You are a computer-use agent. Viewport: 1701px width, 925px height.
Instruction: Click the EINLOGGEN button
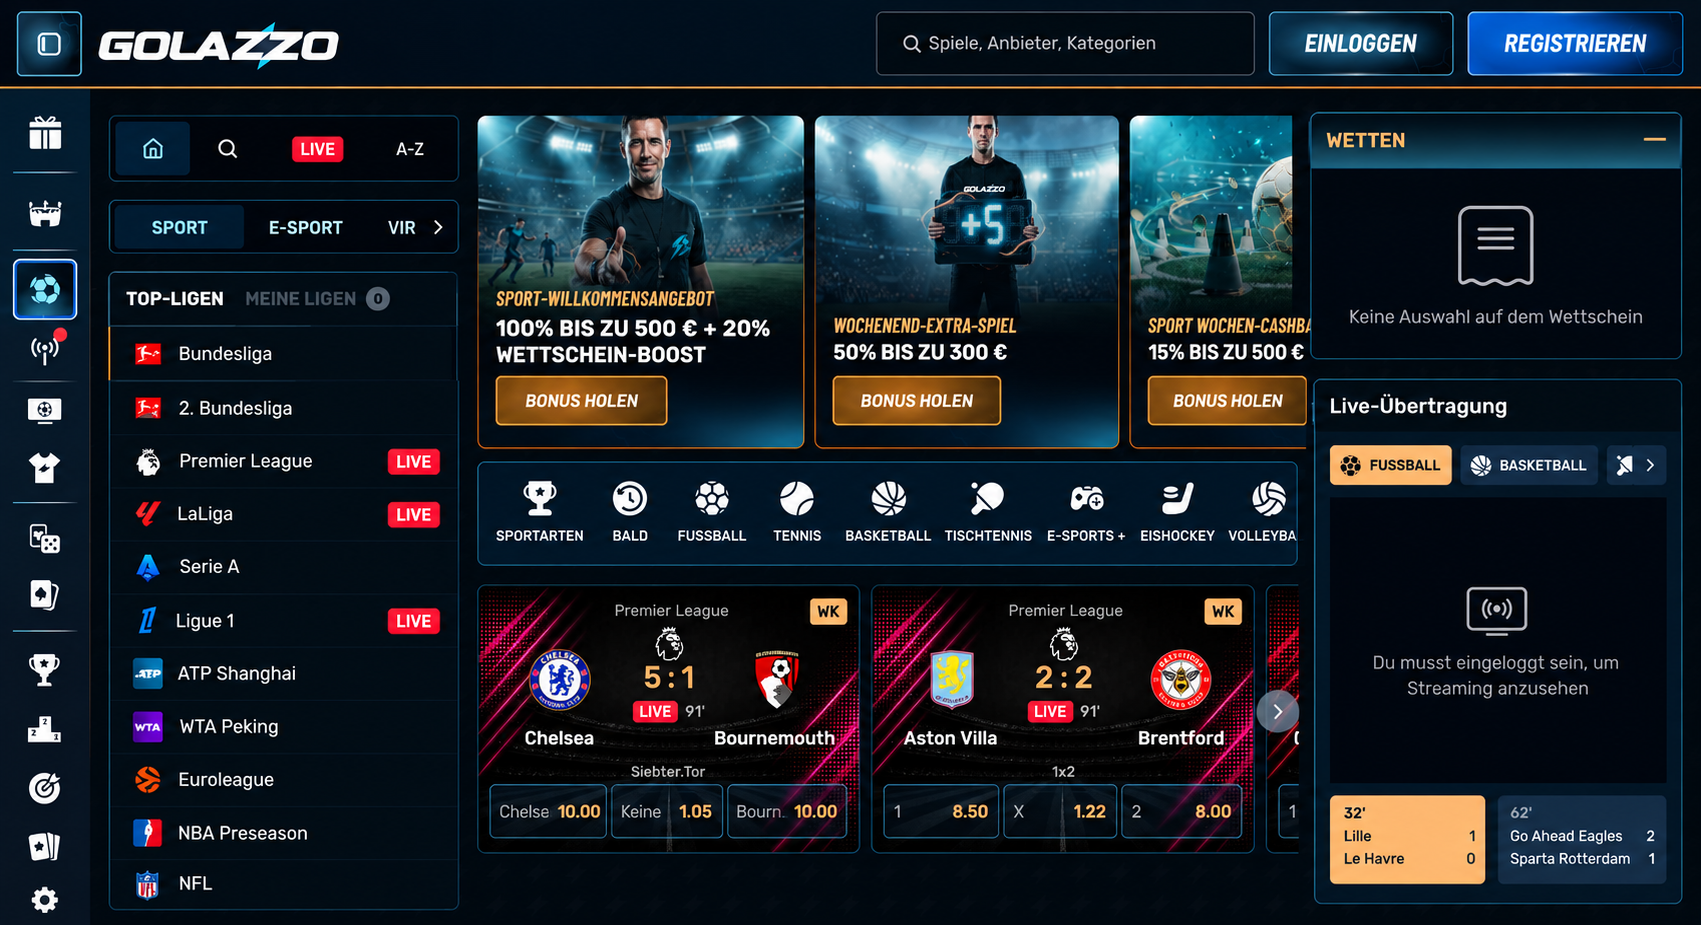pos(1361,44)
